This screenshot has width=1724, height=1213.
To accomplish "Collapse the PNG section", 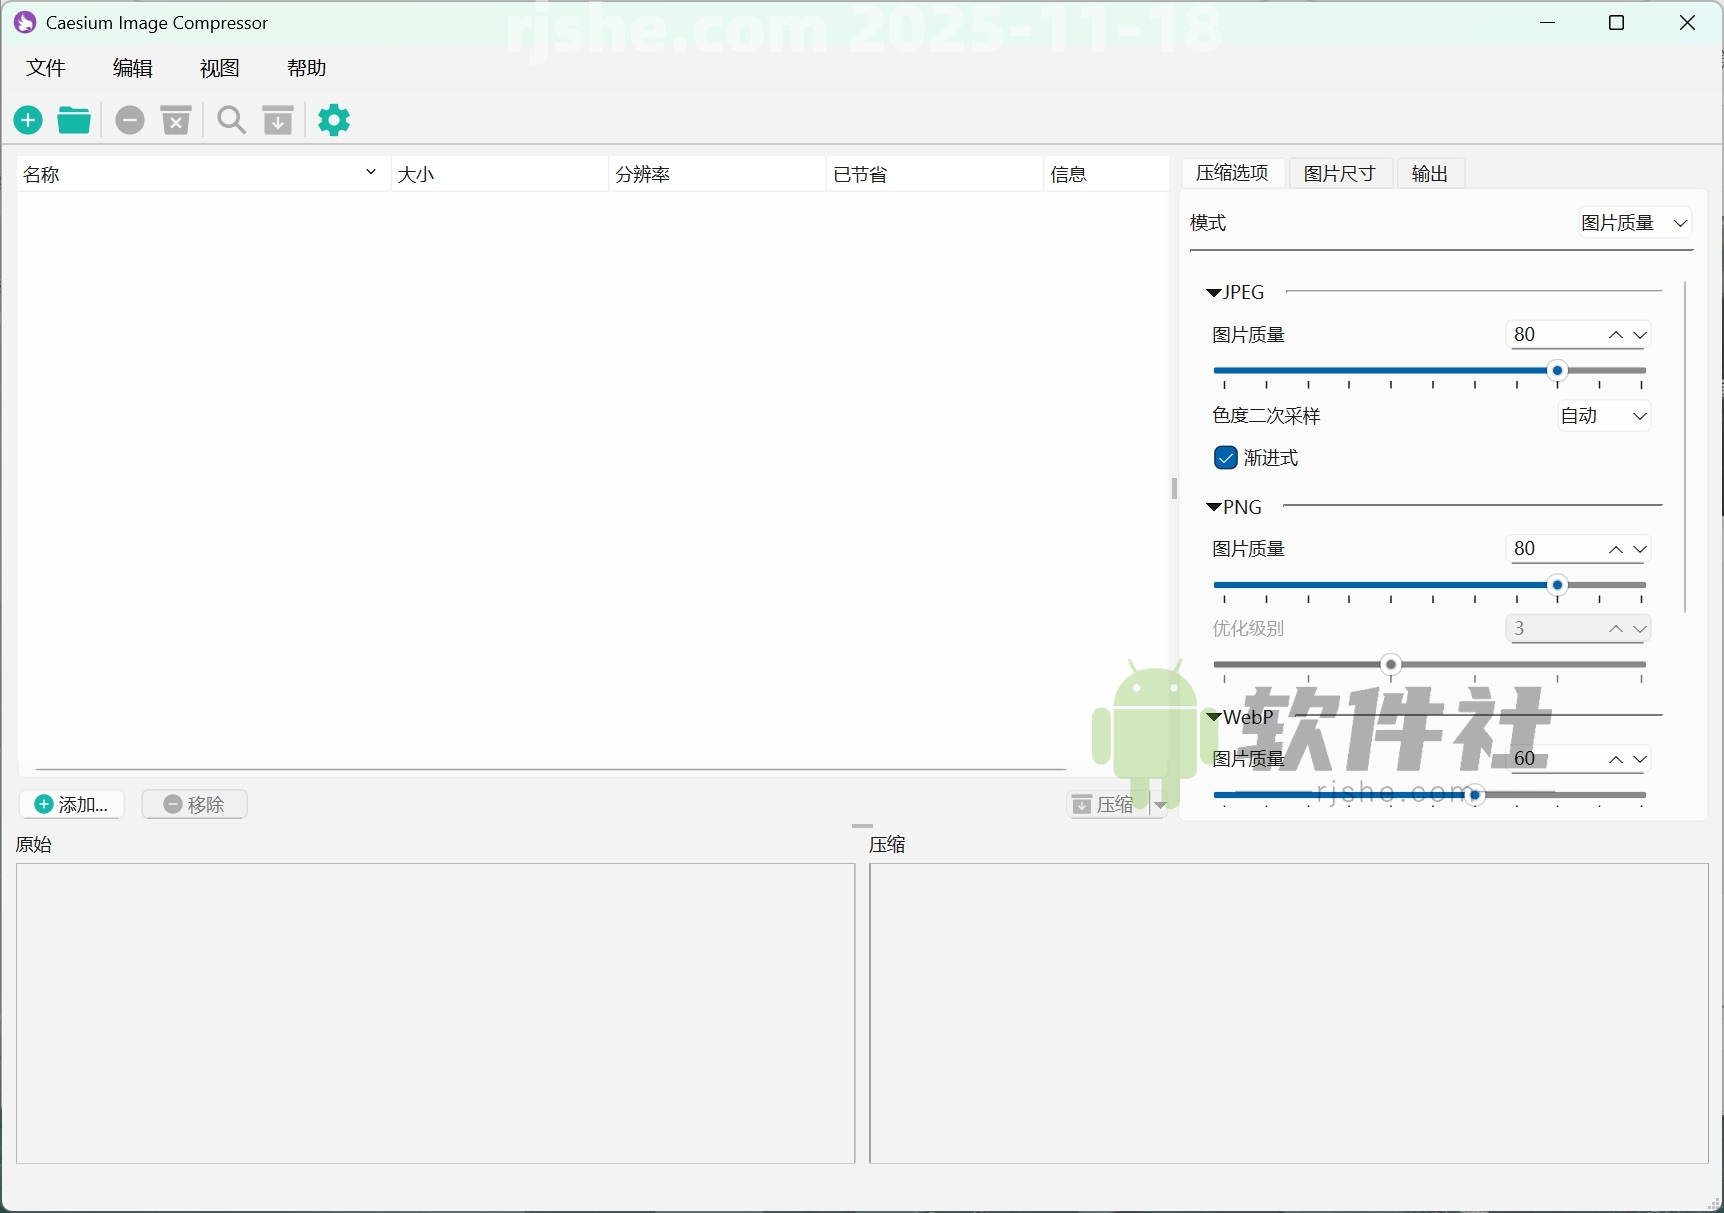I will point(1213,506).
